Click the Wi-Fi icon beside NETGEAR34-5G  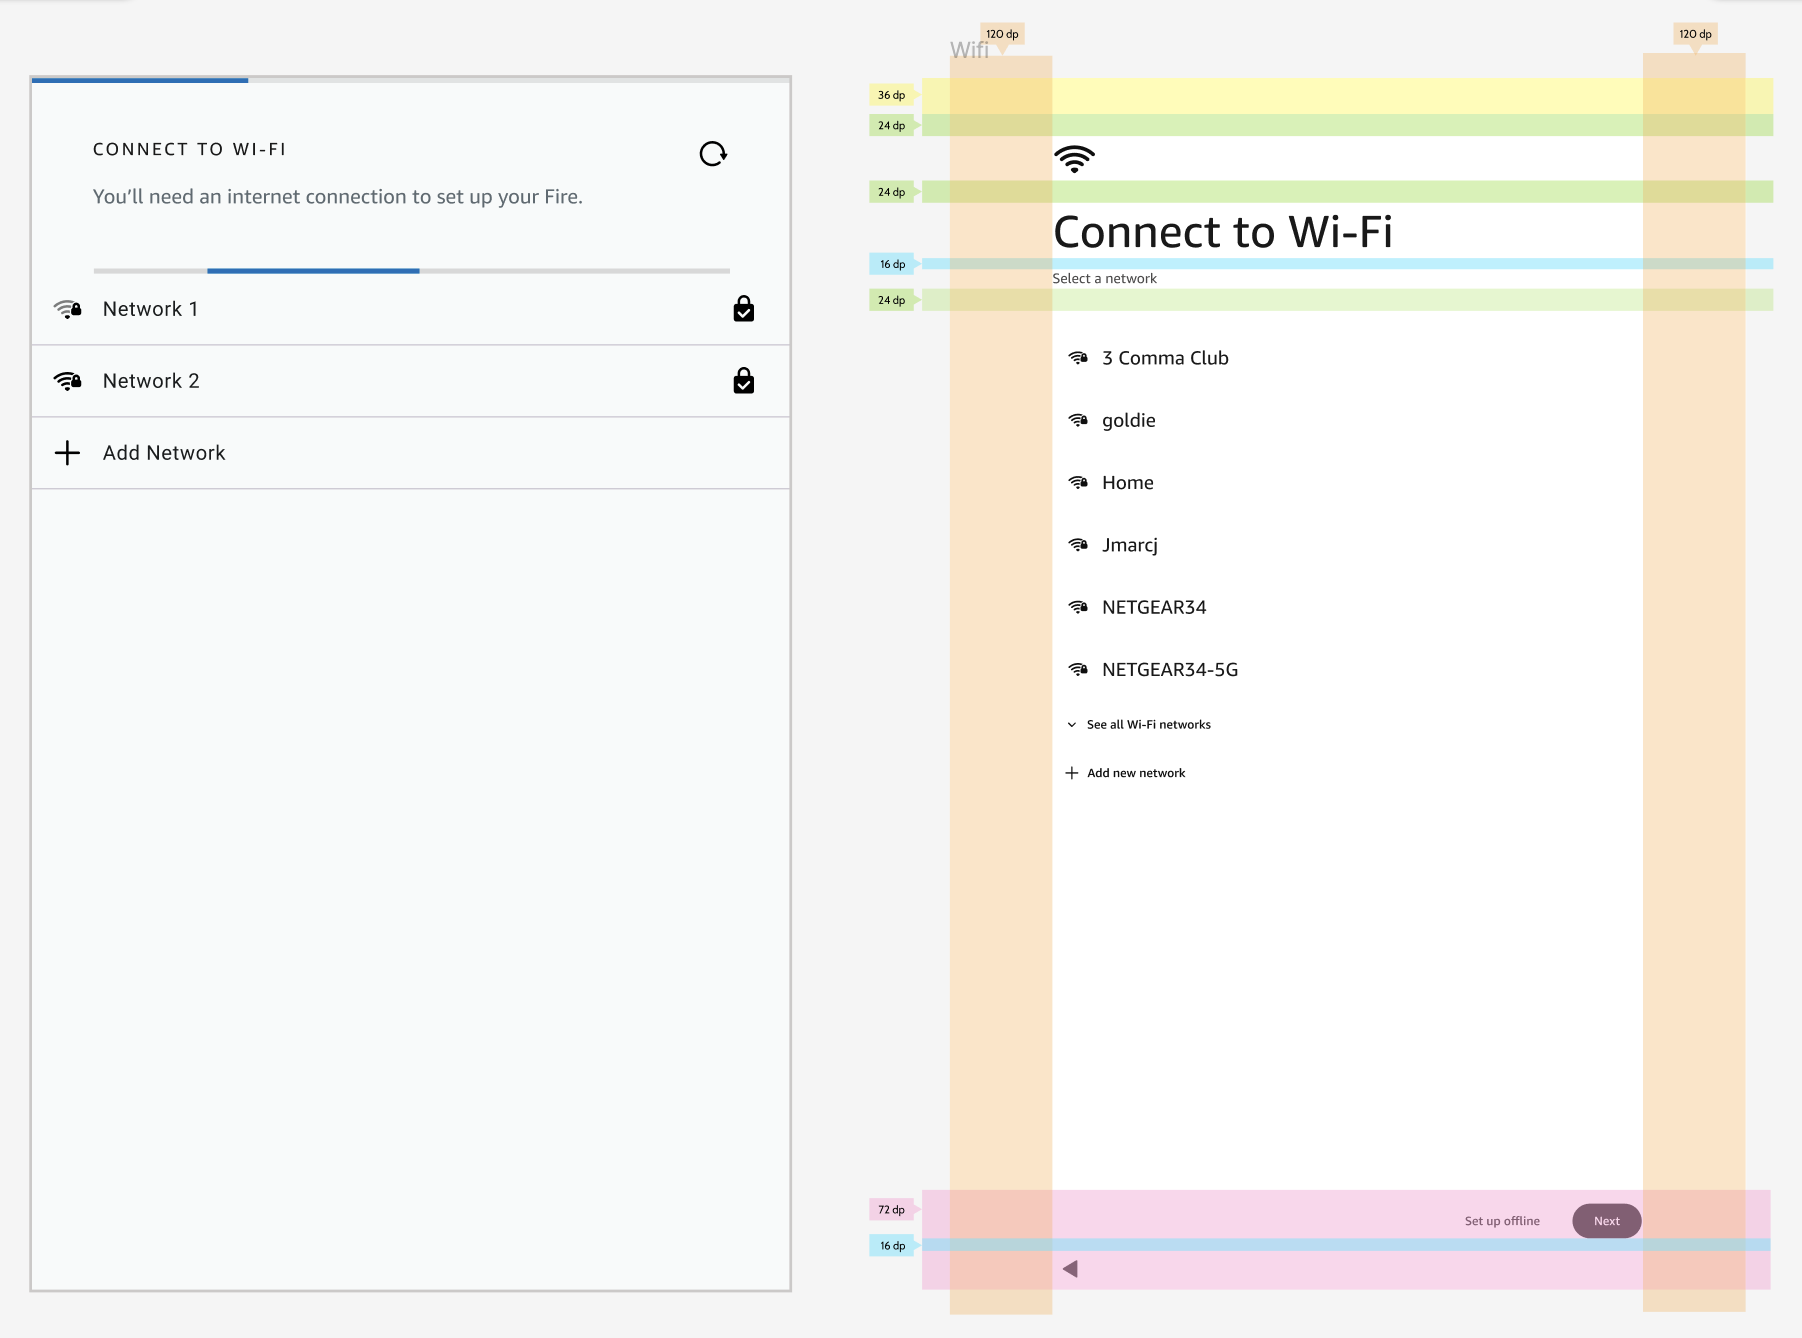pos(1078,670)
